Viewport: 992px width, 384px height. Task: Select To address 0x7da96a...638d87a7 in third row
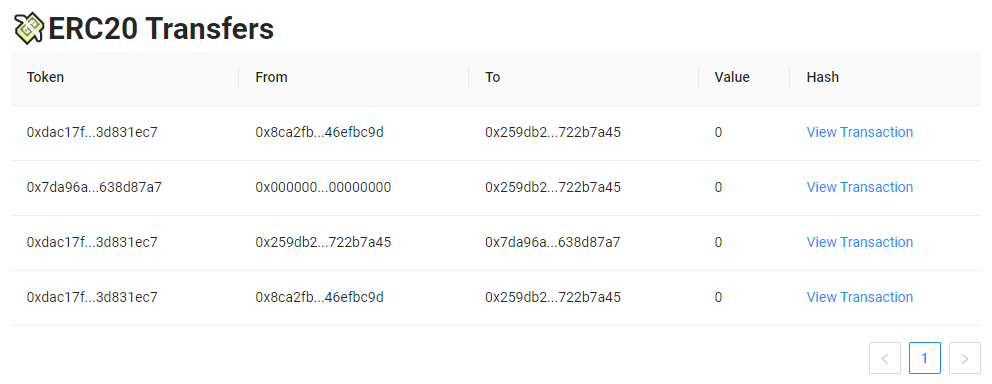point(553,242)
